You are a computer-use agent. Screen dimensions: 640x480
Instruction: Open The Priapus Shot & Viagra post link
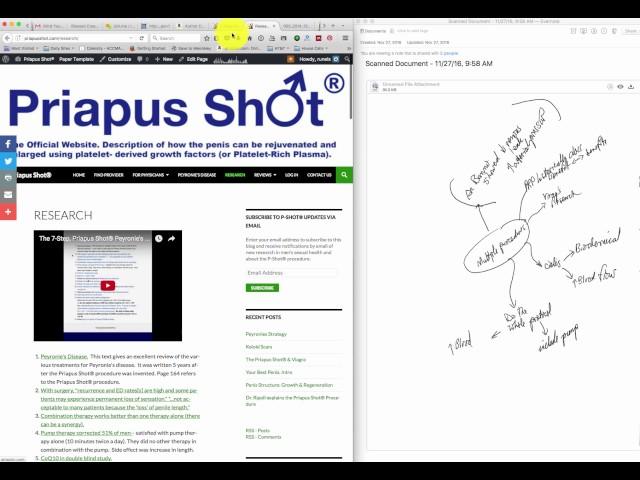276,359
